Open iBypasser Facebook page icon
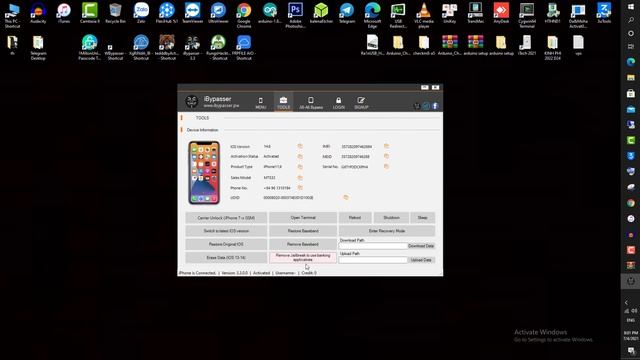 click(435, 106)
